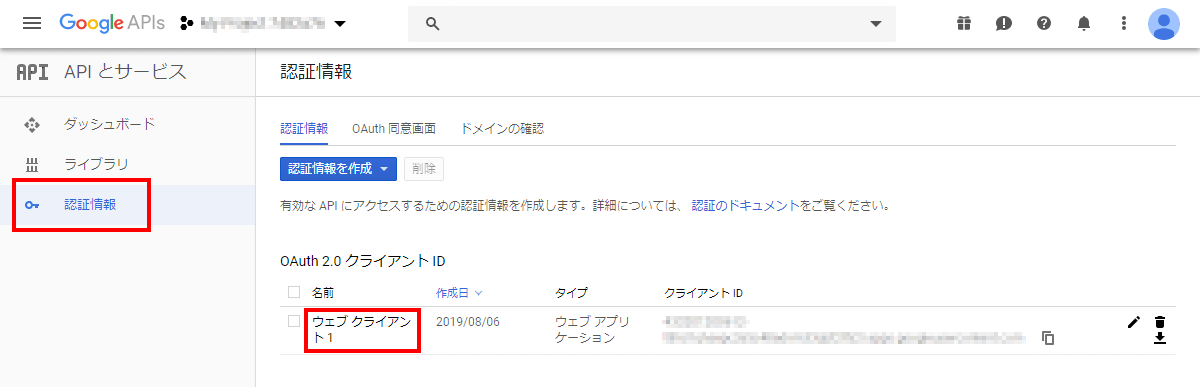Click the library sidebar icon
The image size is (1200, 387).
click(31, 165)
